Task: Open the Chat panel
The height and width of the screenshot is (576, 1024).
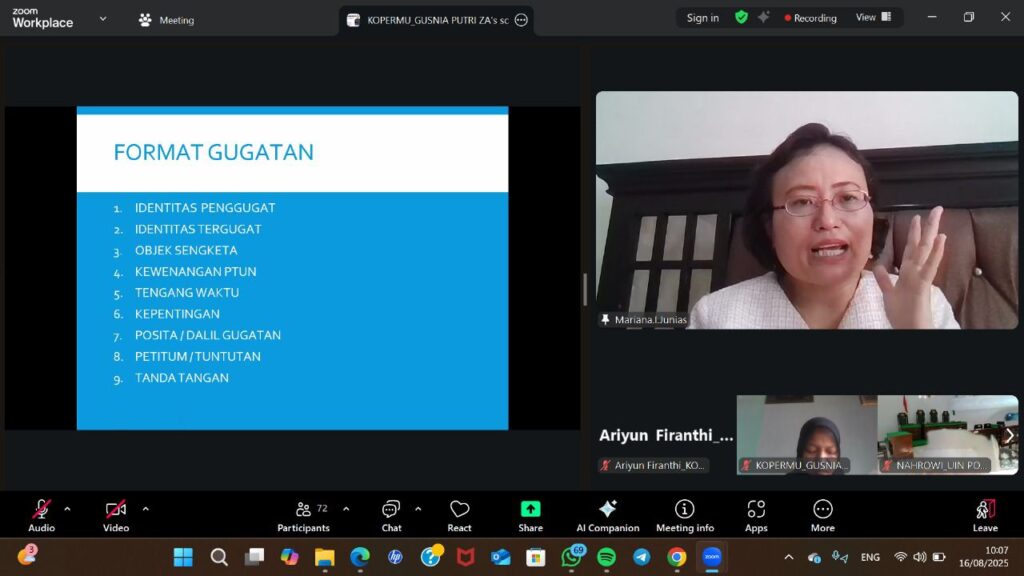Action: pyautogui.click(x=391, y=515)
